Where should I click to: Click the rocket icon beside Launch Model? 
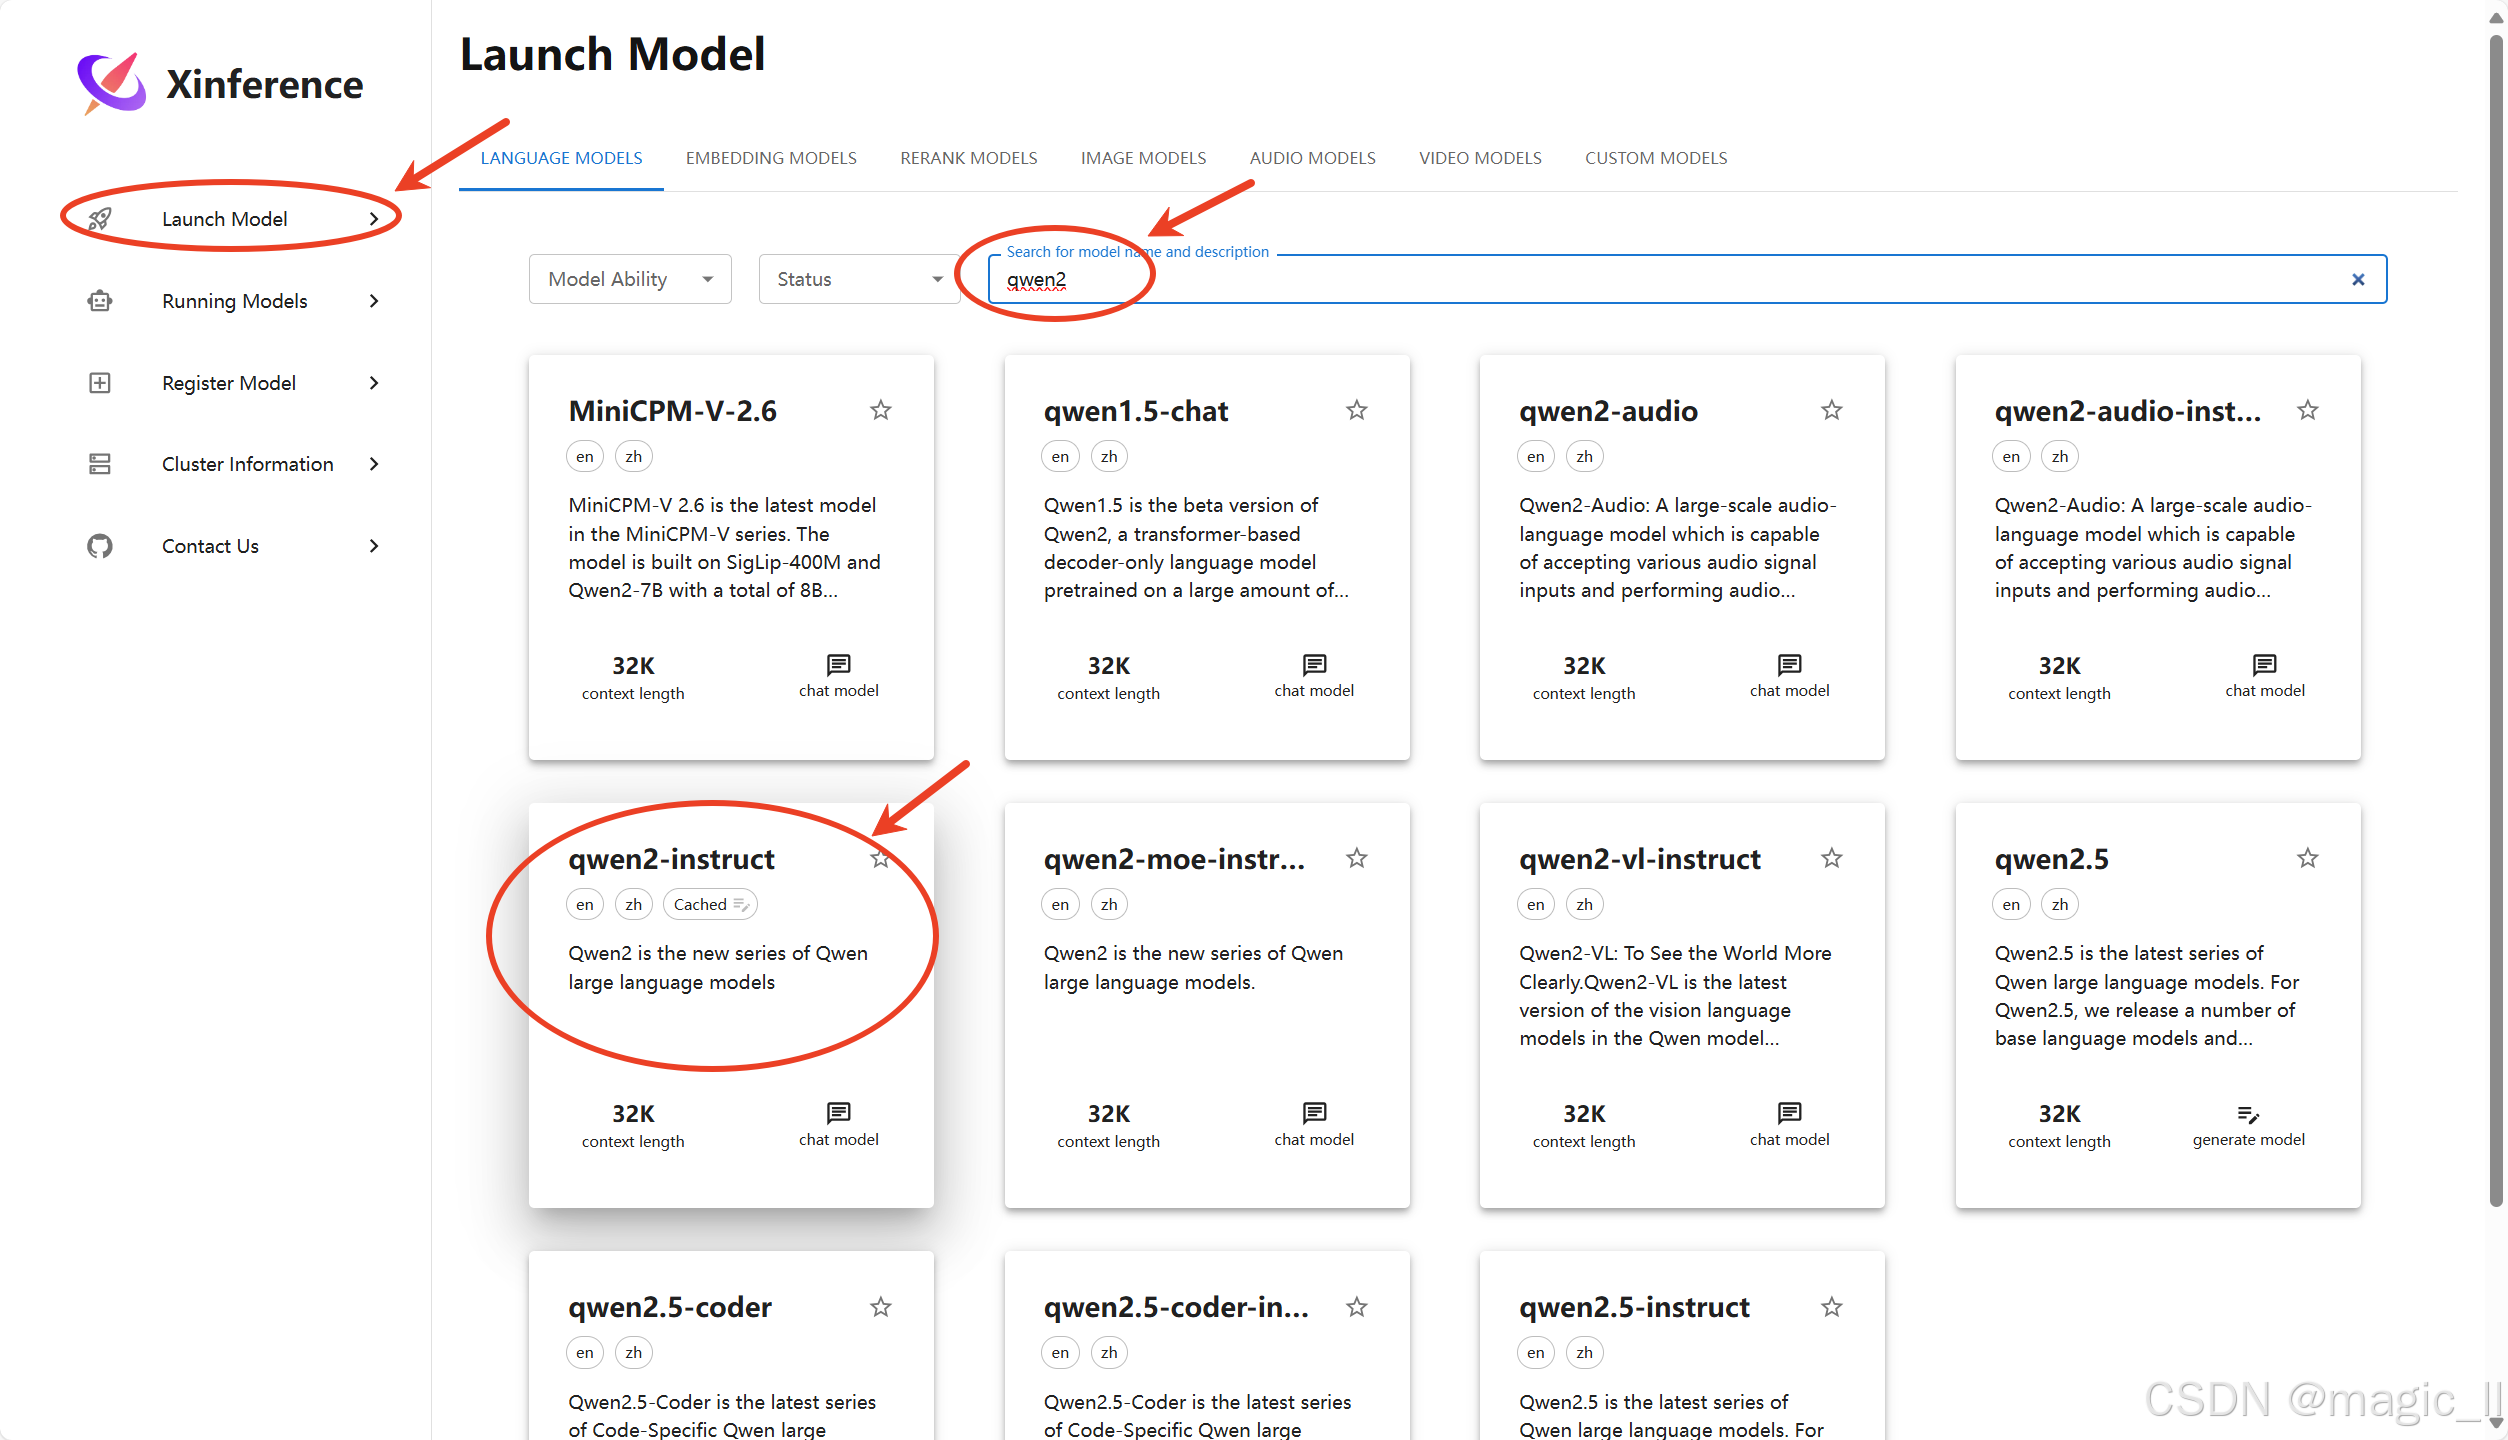(x=100, y=219)
